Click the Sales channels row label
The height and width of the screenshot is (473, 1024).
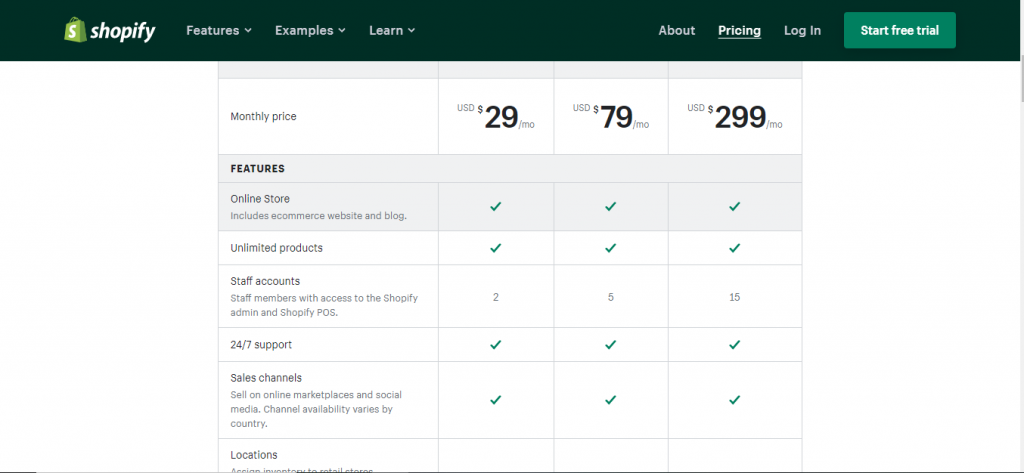266,378
